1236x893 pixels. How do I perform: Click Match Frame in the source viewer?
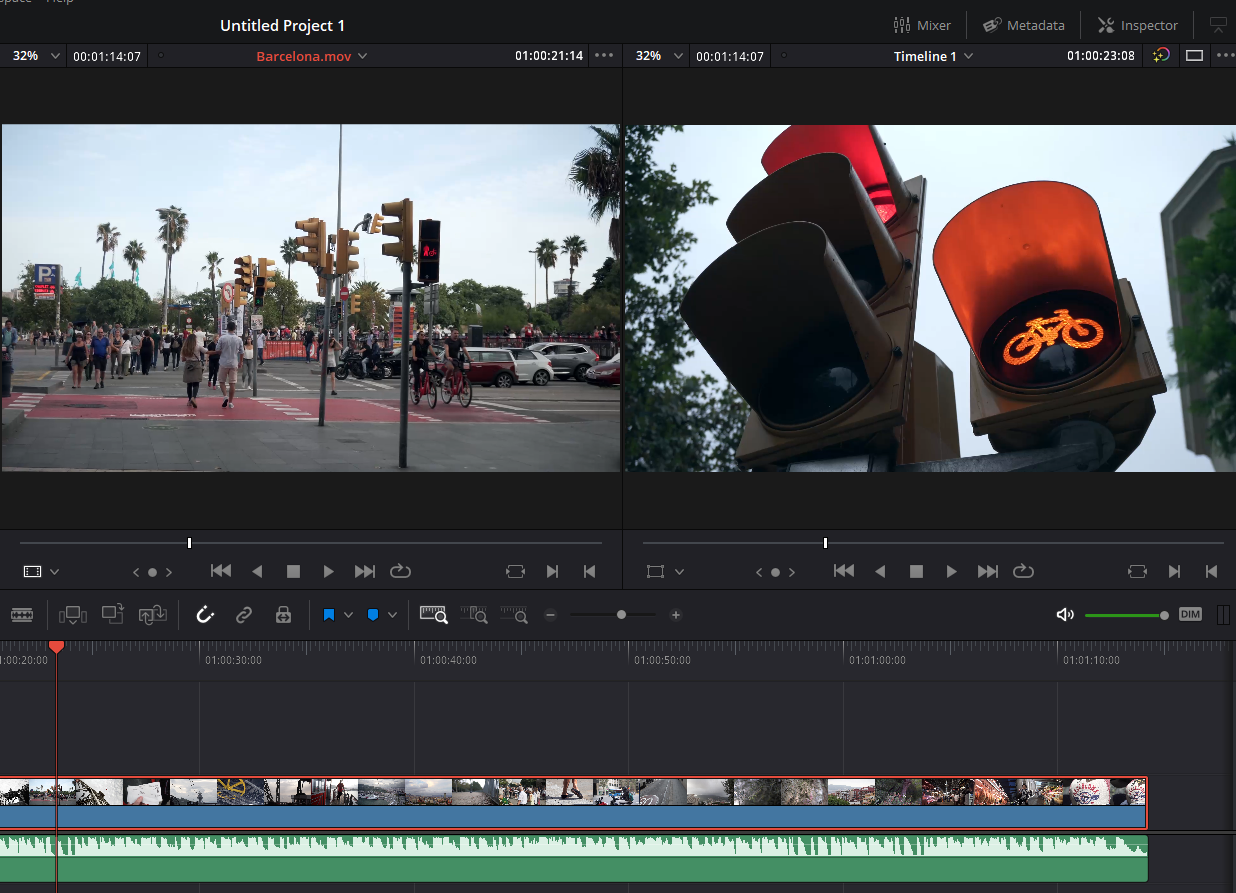515,571
